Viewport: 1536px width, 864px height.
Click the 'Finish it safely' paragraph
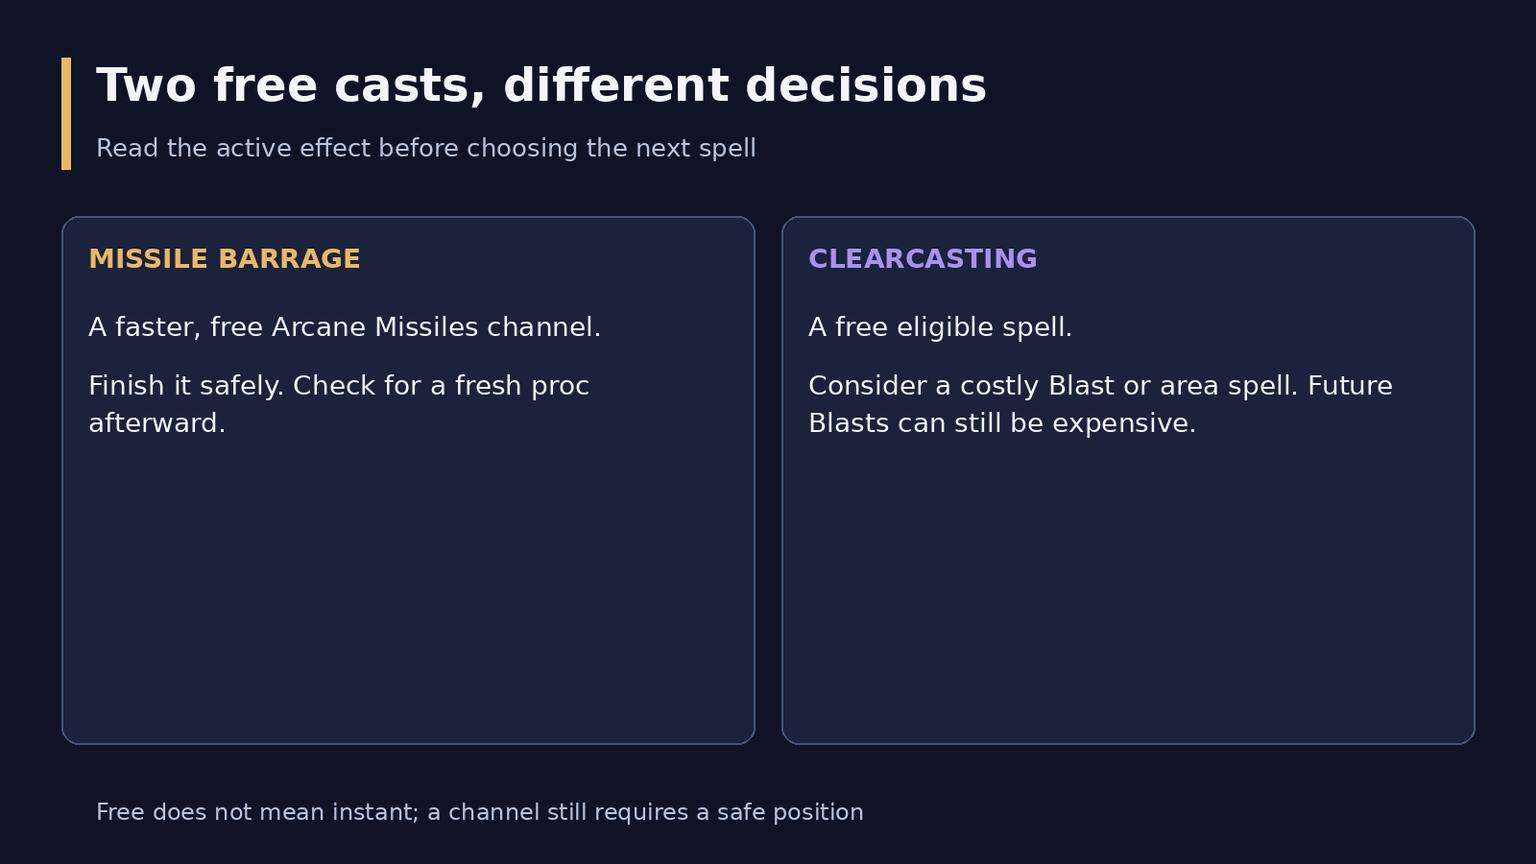tap(339, 405)
